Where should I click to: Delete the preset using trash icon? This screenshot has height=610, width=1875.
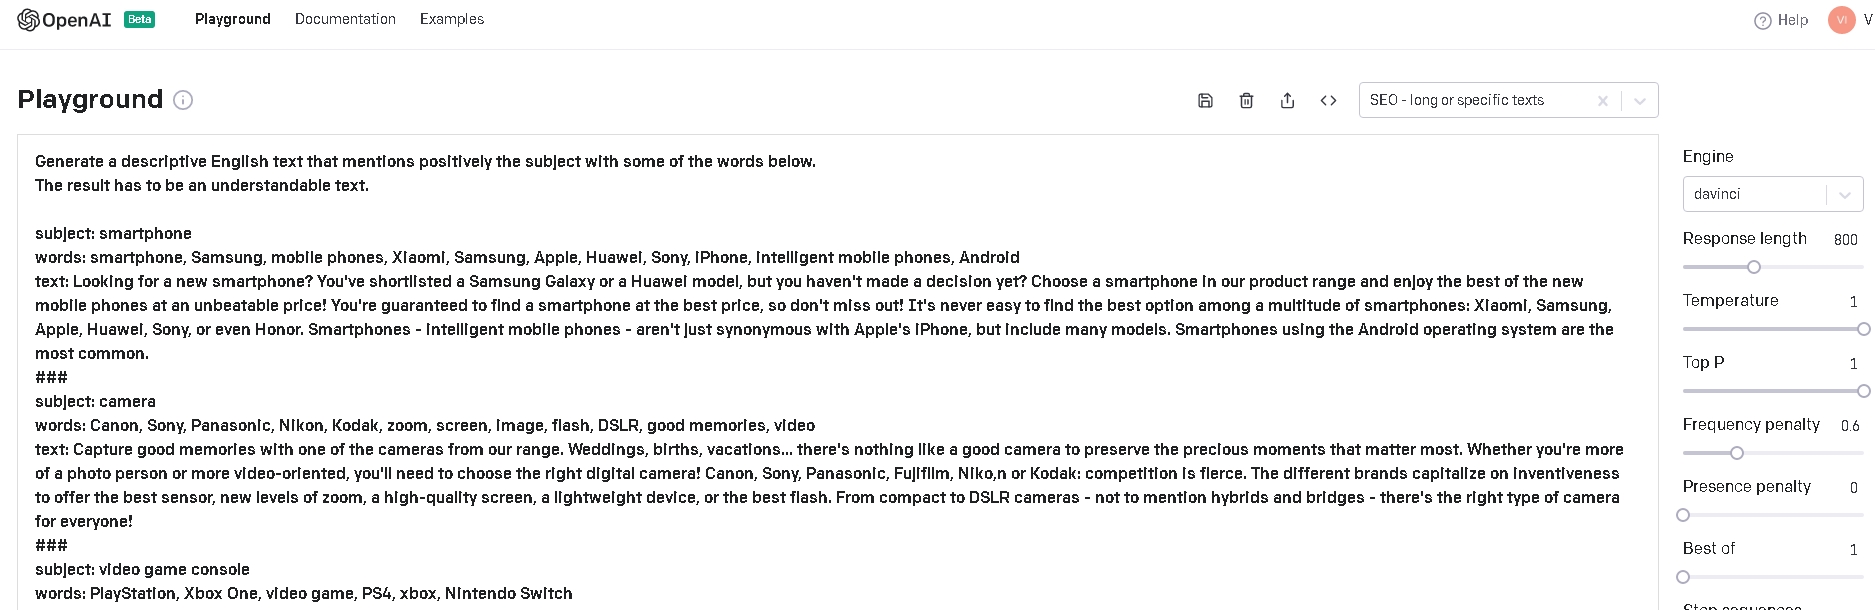(1246, 100)
